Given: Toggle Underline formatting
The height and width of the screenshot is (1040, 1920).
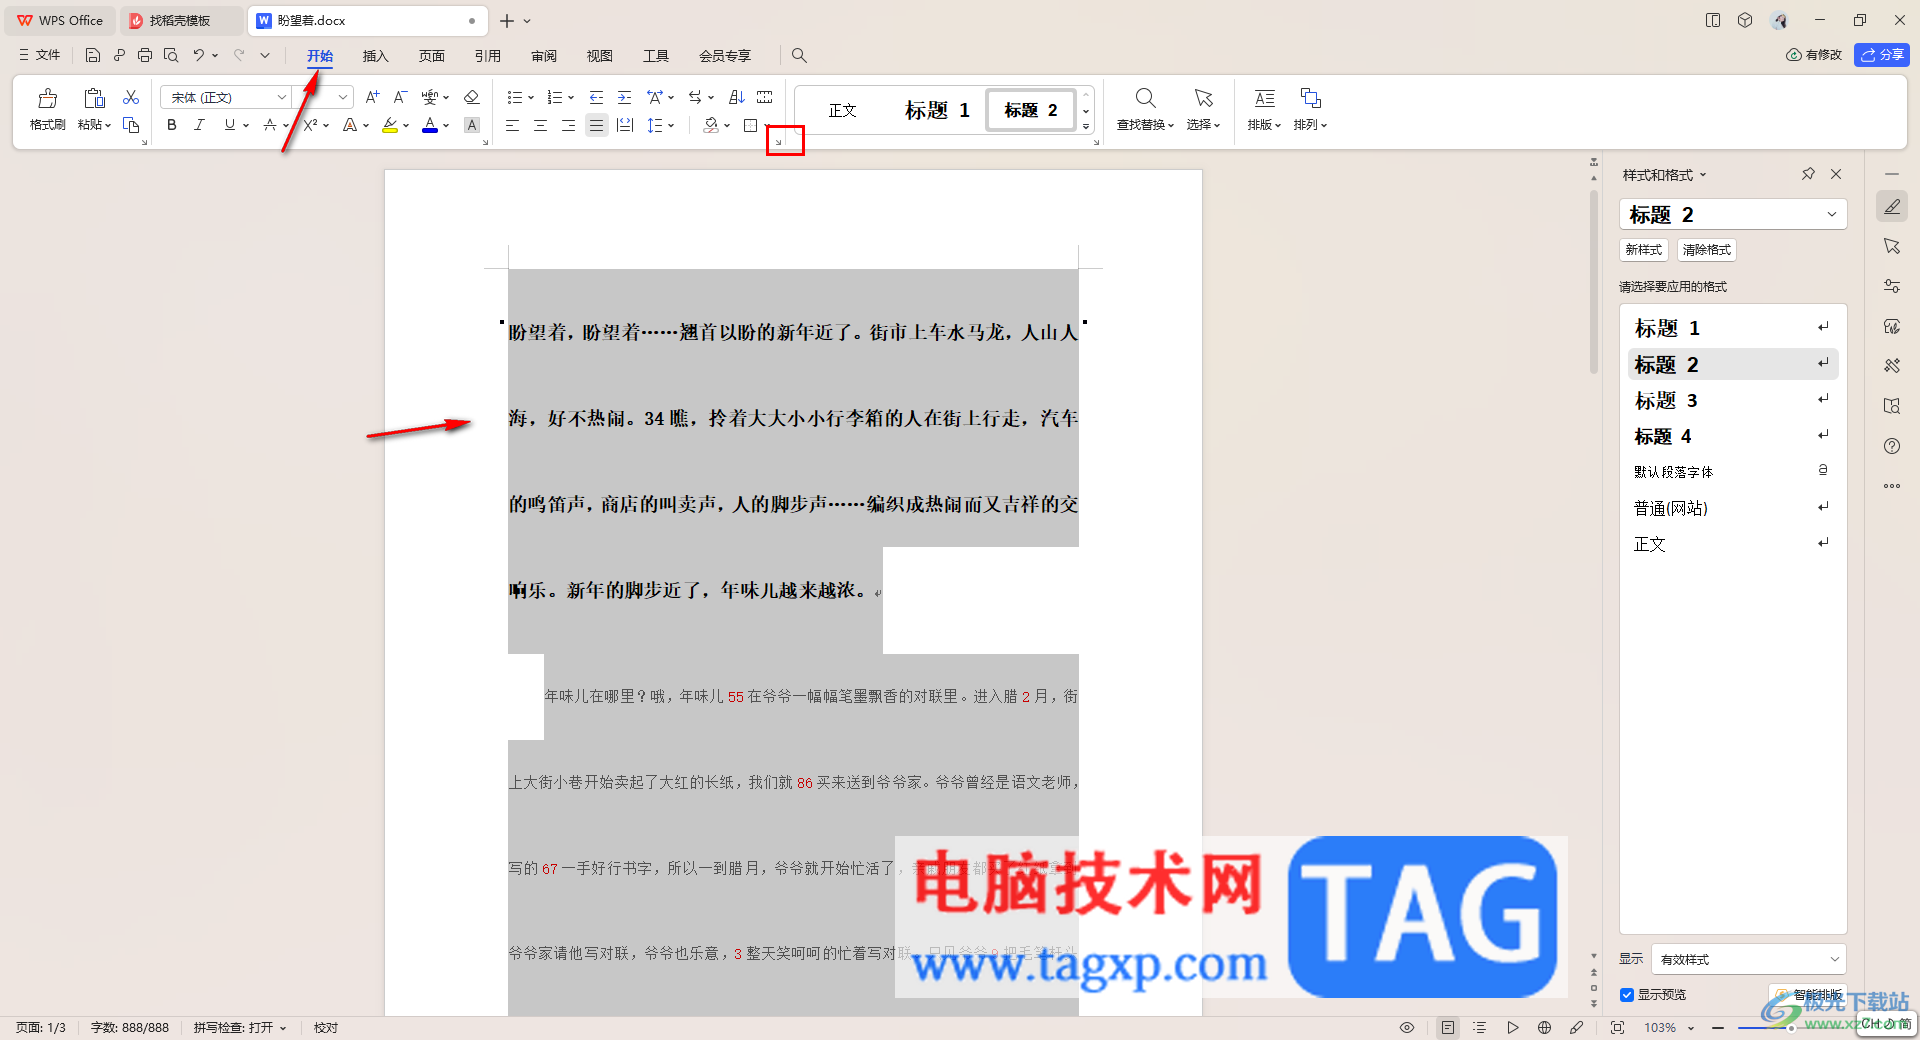Looking at the screenshot, I should tap(230, 125).
